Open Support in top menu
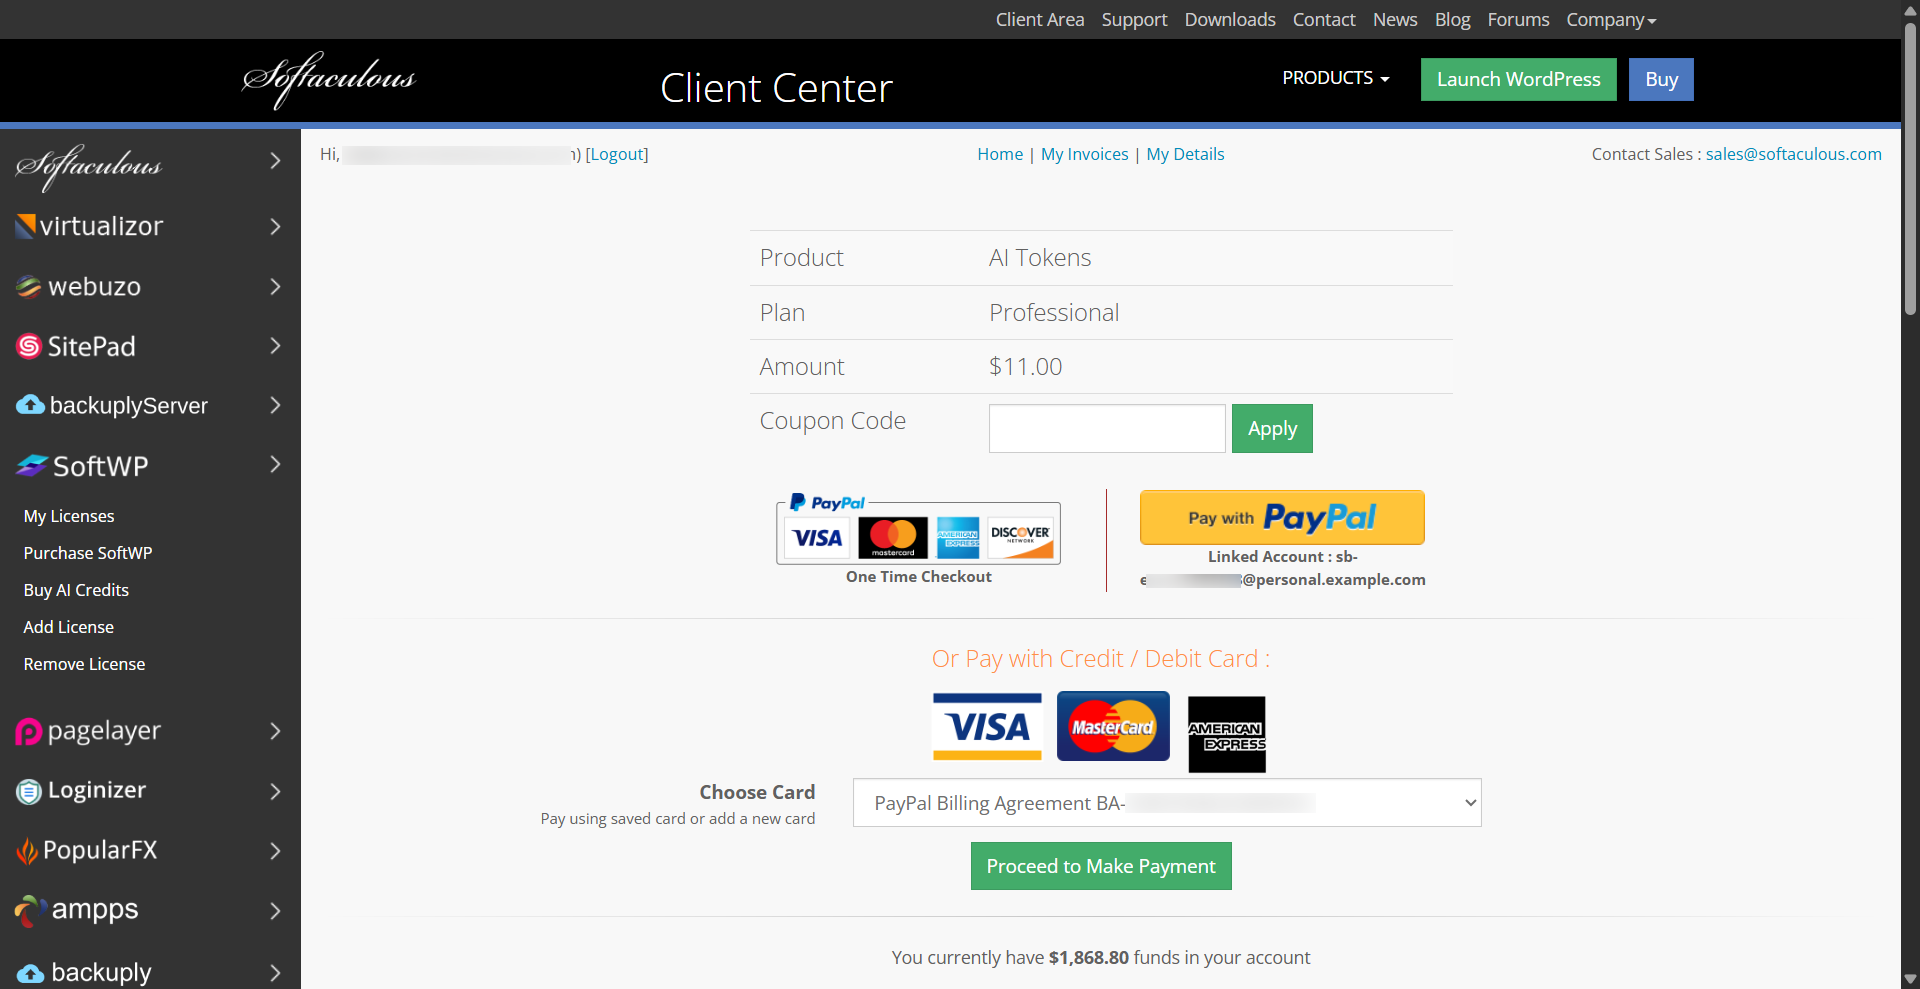 coord(1134,20)
